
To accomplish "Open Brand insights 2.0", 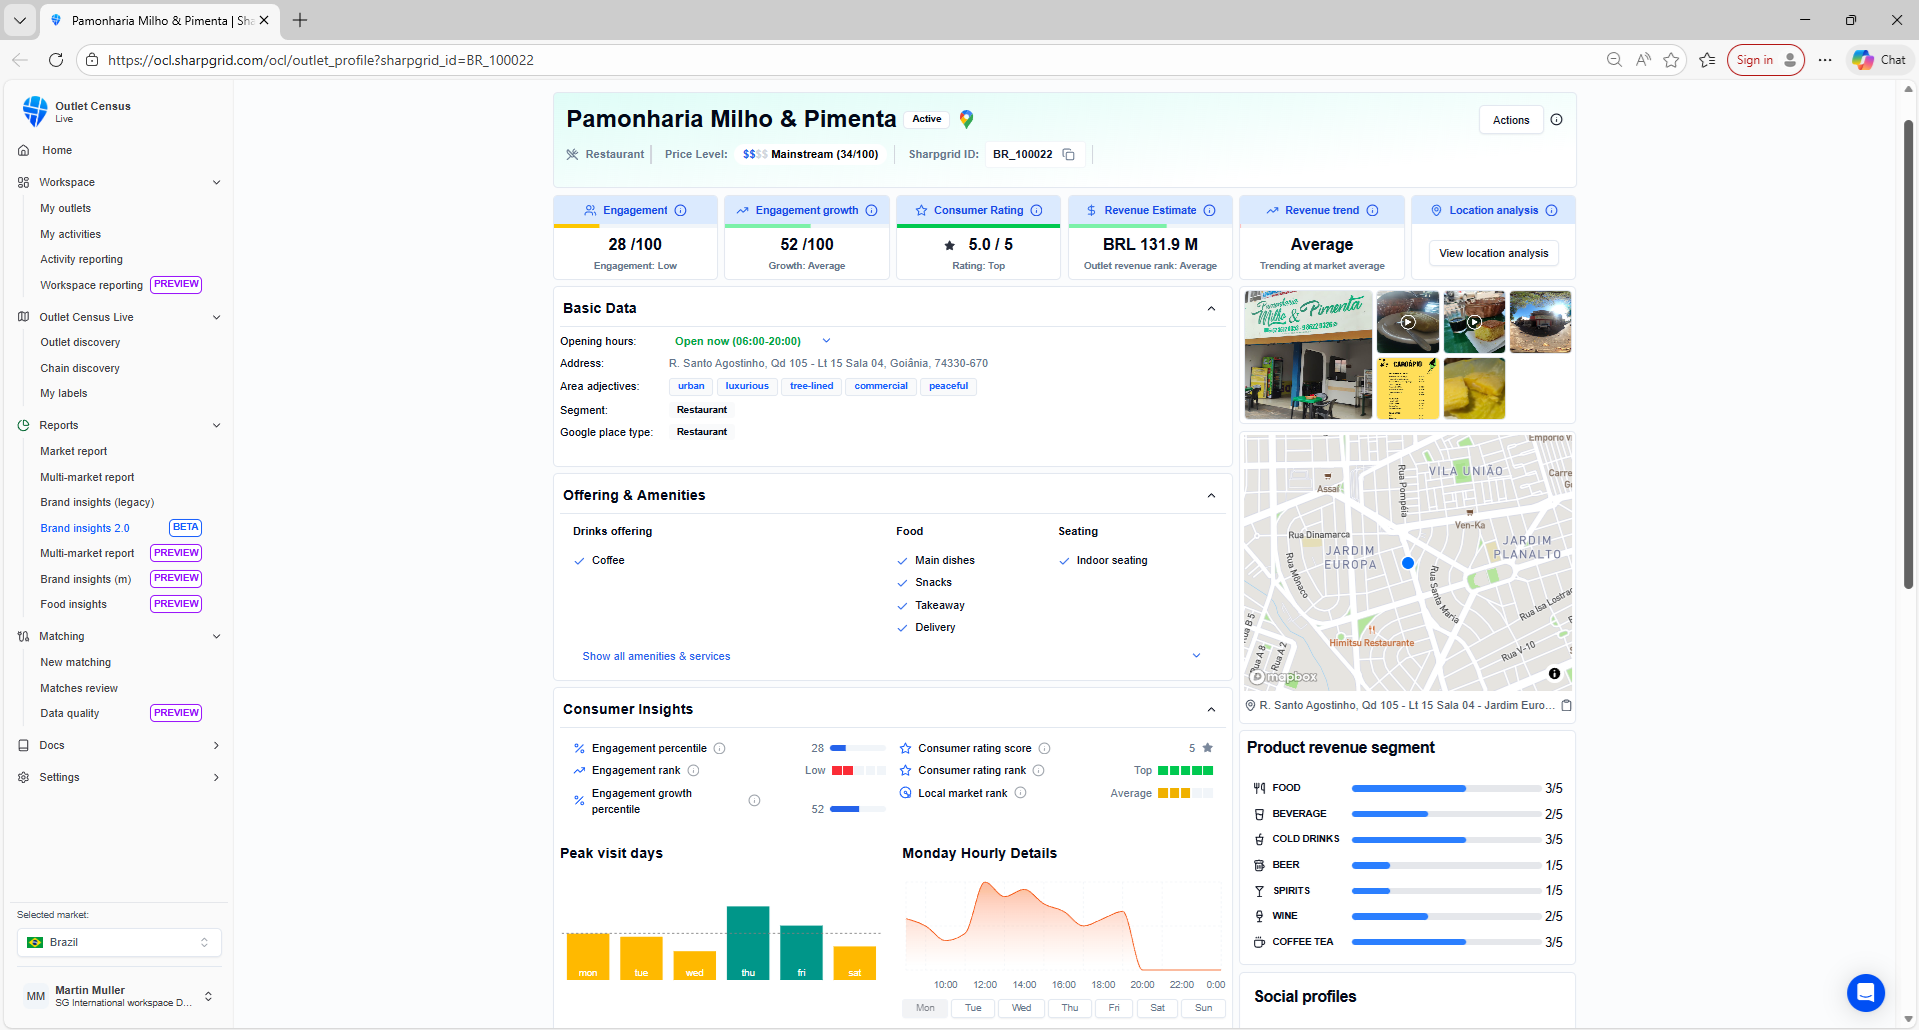I will (85, 528).
